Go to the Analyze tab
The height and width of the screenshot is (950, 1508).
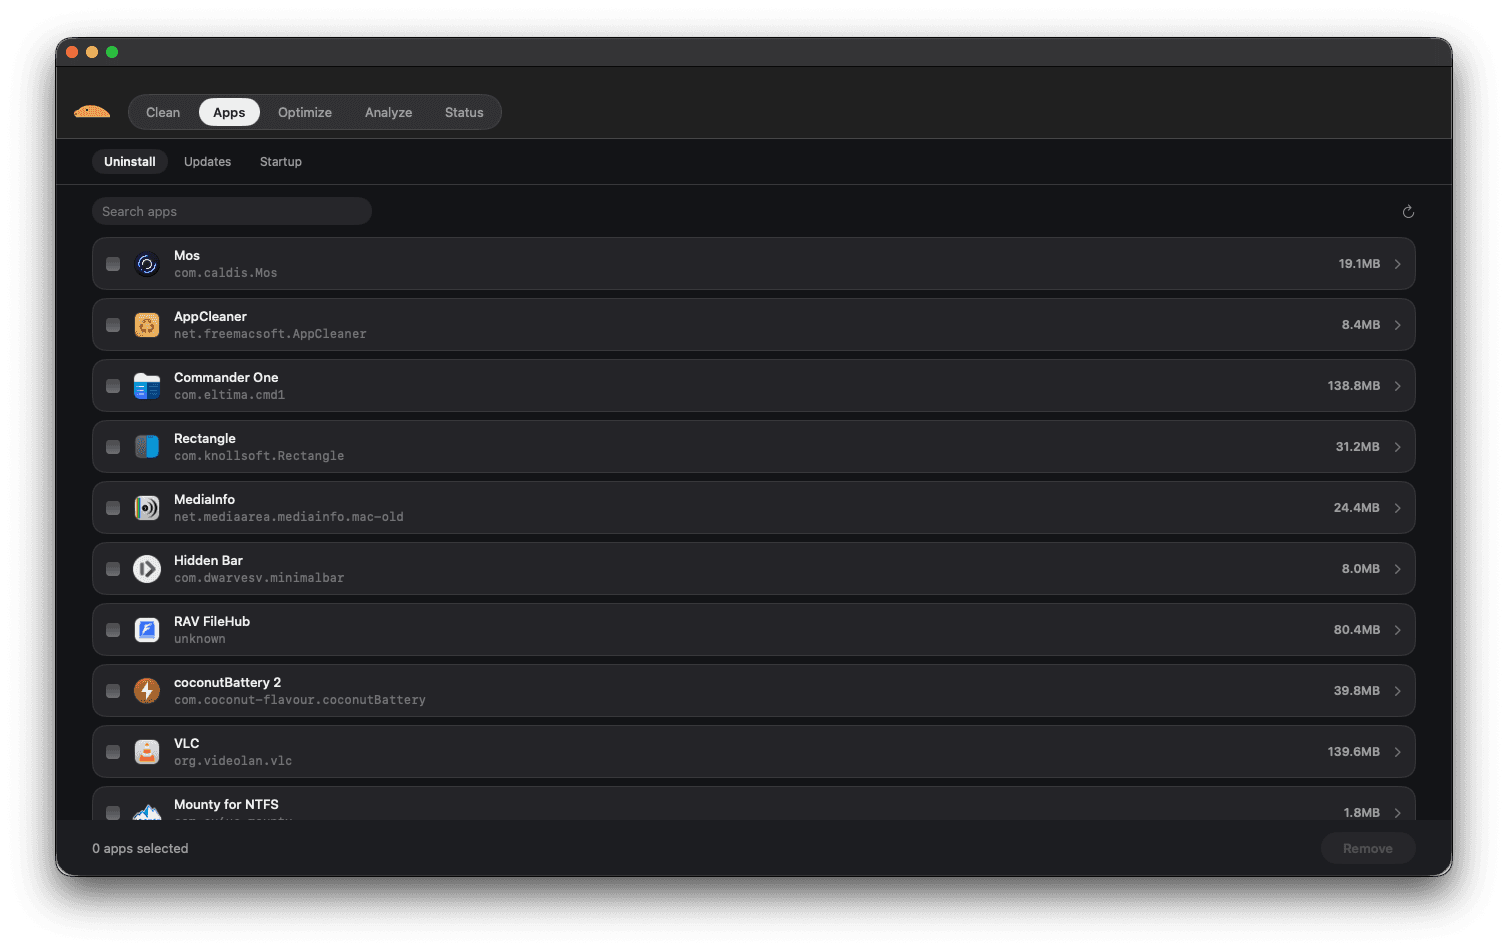click(389, 112)
